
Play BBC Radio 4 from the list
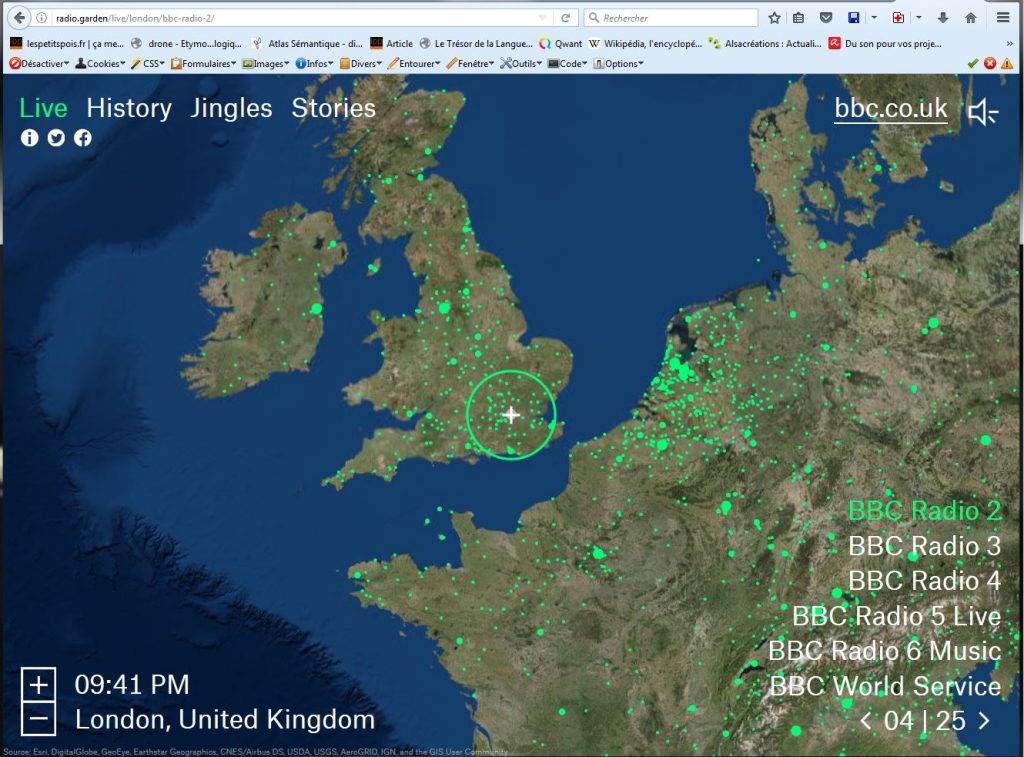[x=924, y=581]
